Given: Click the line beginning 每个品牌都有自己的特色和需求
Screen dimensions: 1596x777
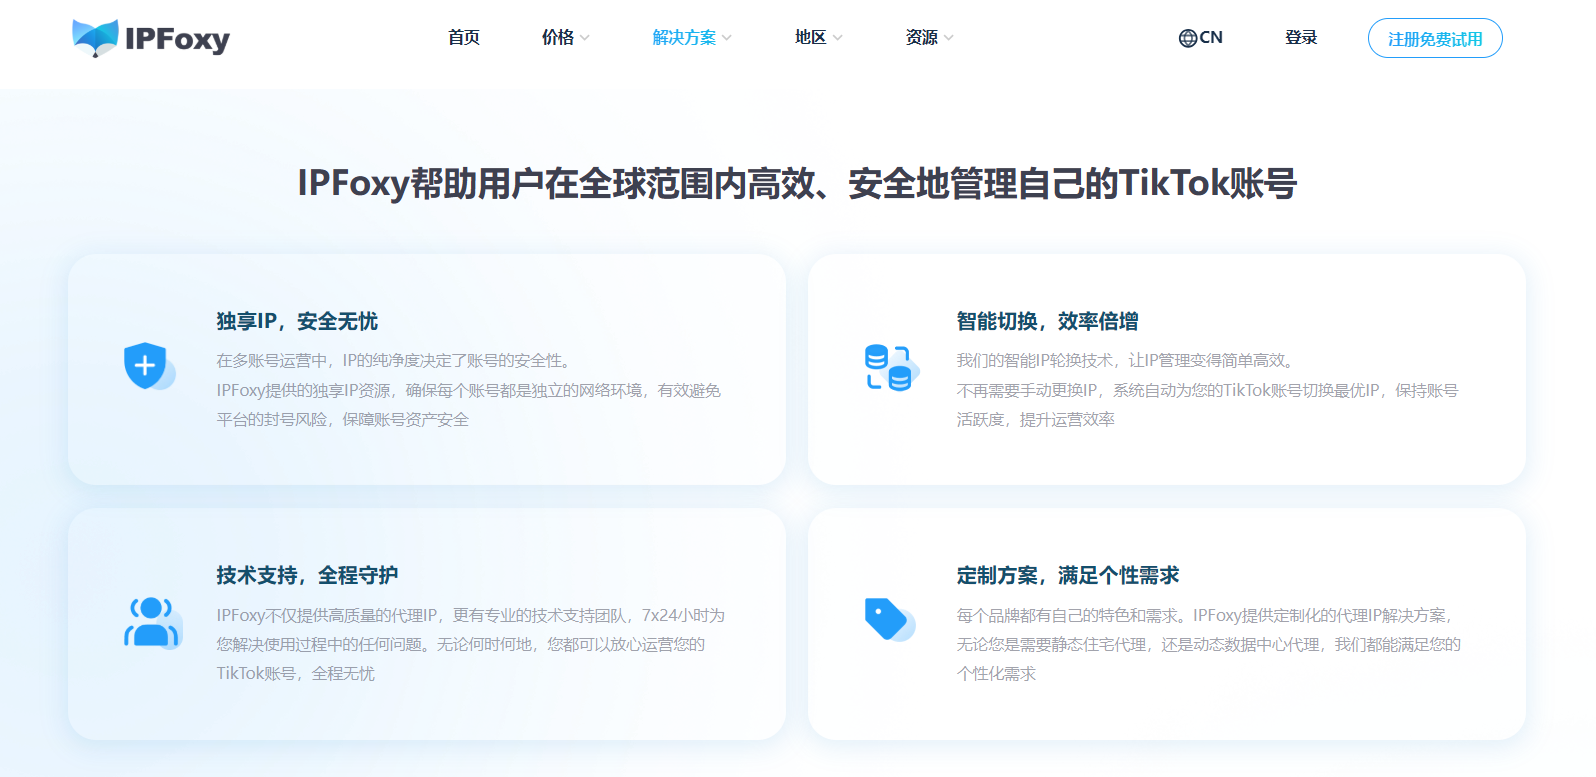Looking at the screenshot, I should (1207, 615).
